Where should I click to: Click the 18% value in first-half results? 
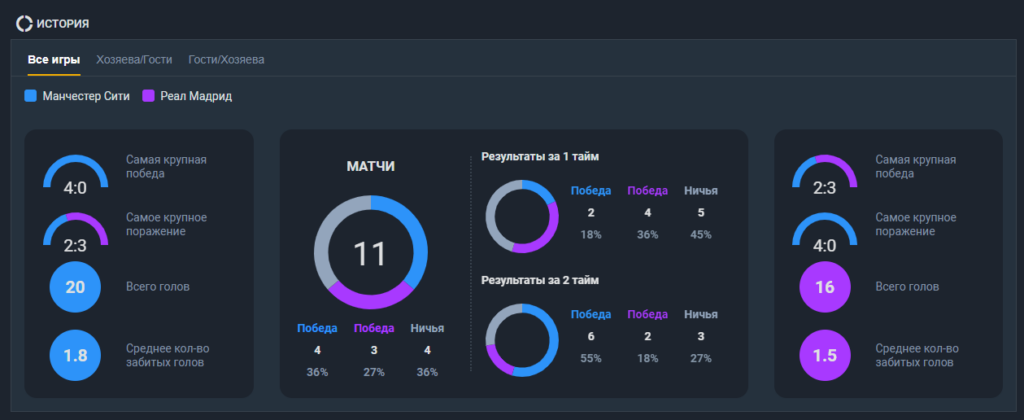(591, 234)
